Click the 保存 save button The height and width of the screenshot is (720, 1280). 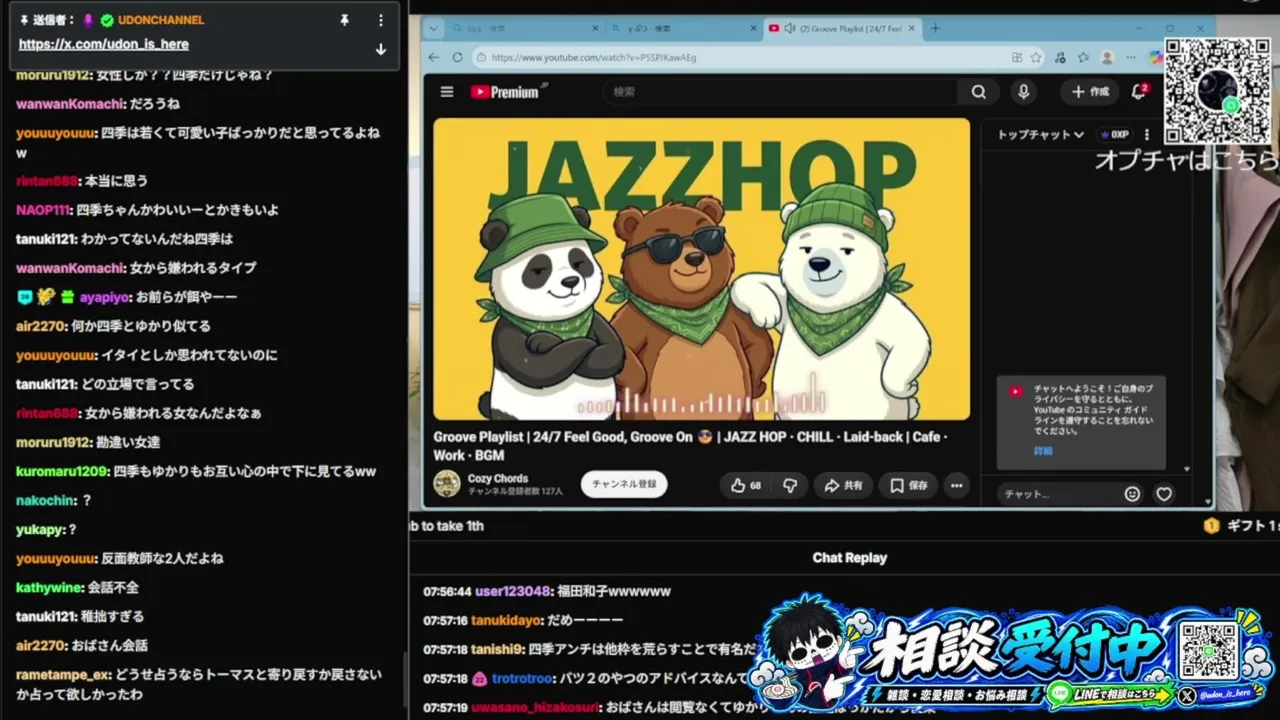(x=909, y=485)
